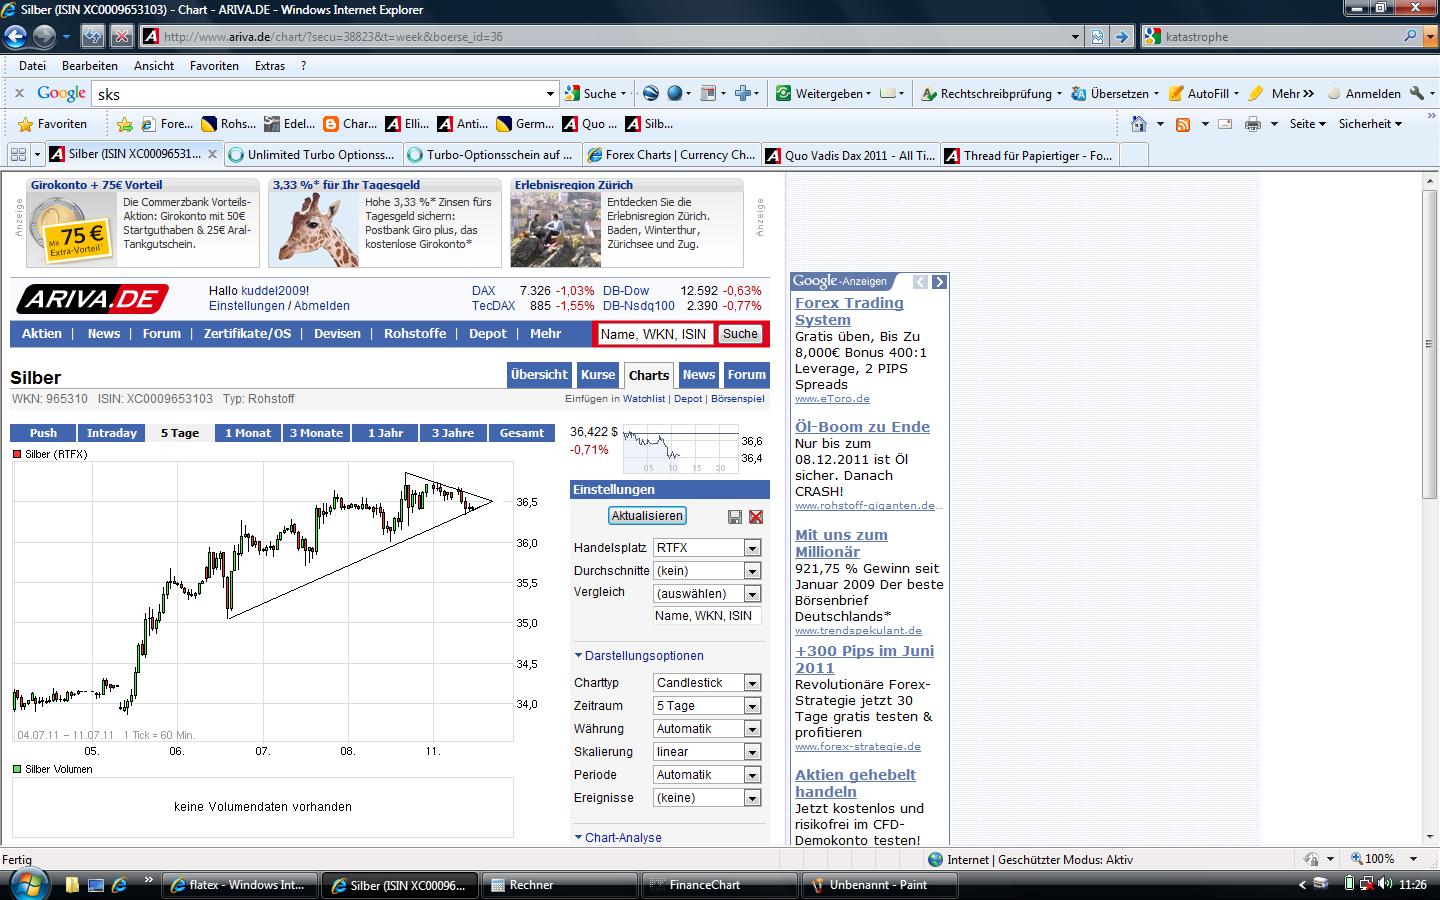Click the blue plus icon in Google toolbar
The height and width of the screenshot is (900, 1440).
click(743, 93)
